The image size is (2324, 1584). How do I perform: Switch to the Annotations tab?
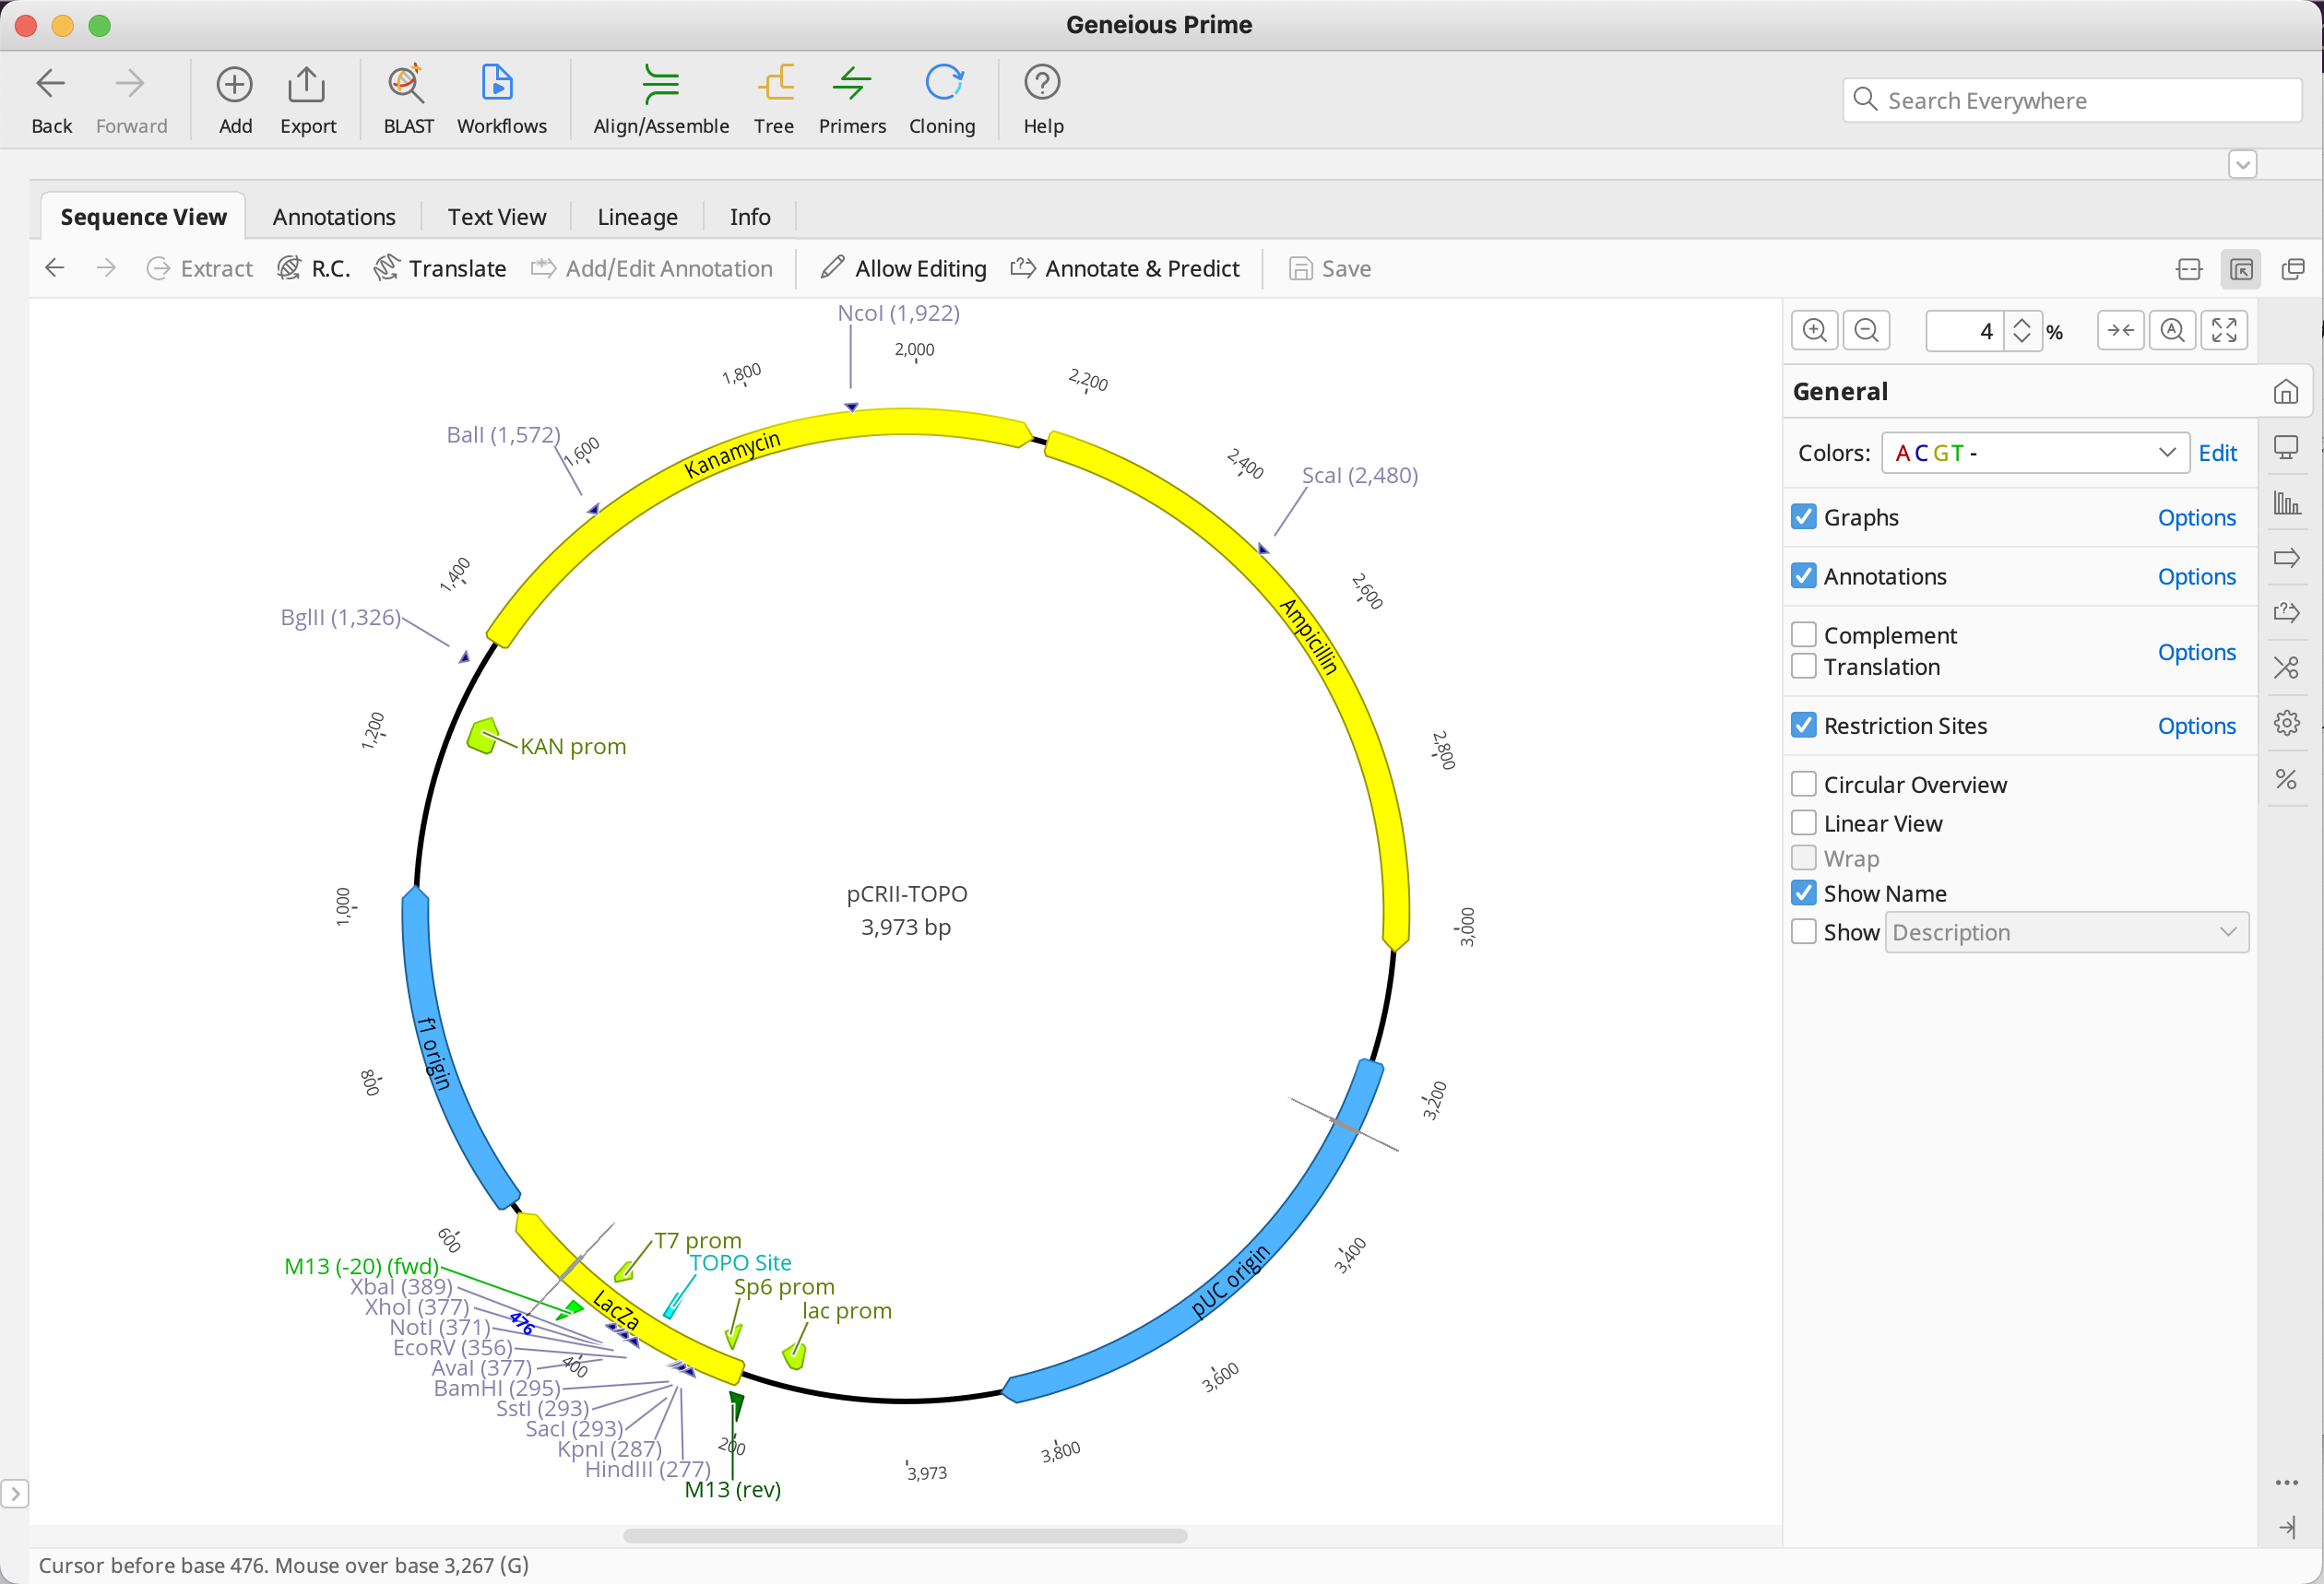pos(334,217)
